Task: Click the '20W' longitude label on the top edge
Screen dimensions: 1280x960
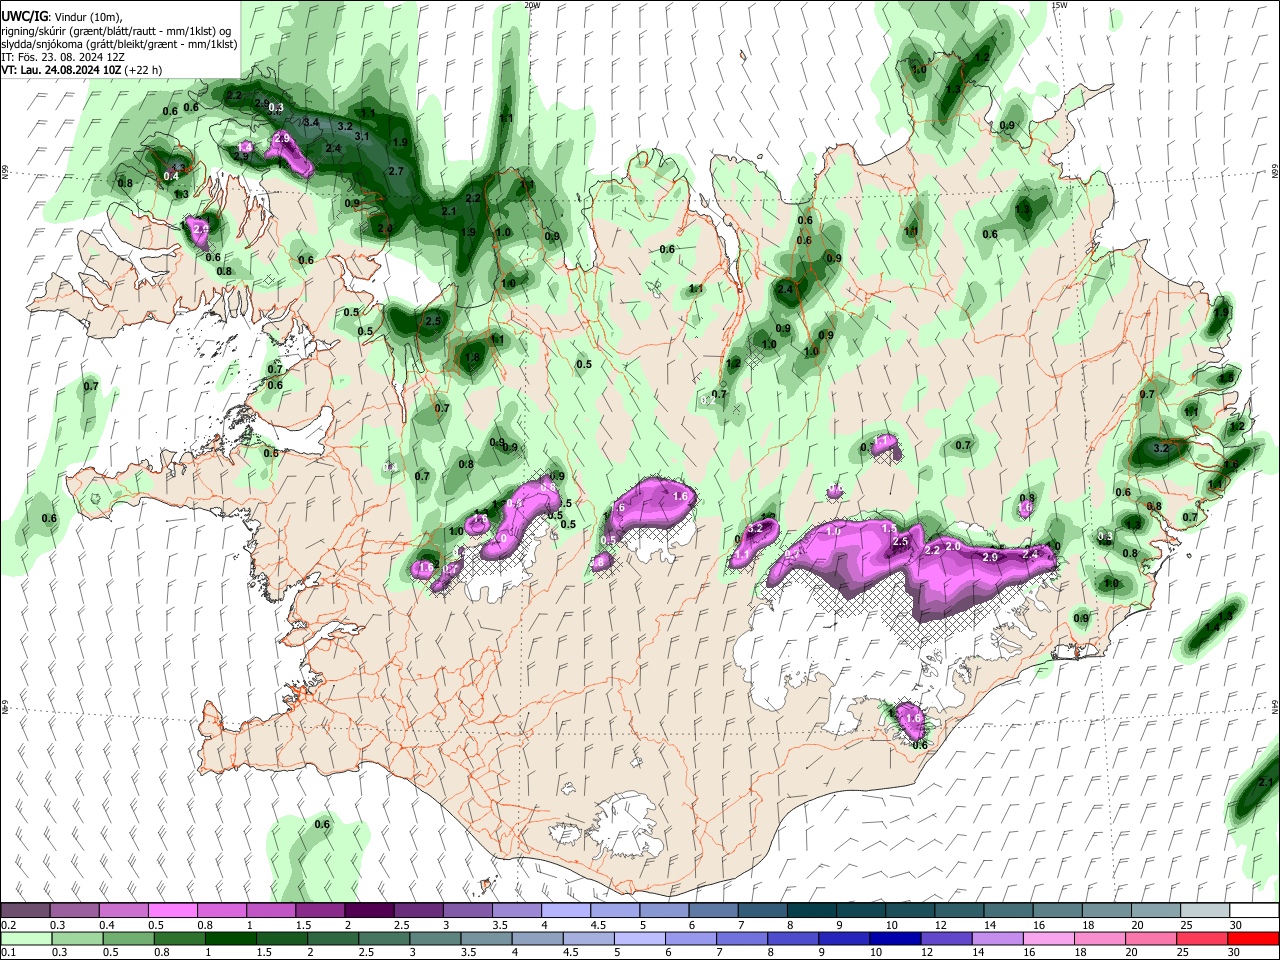Action: (532, 5)
